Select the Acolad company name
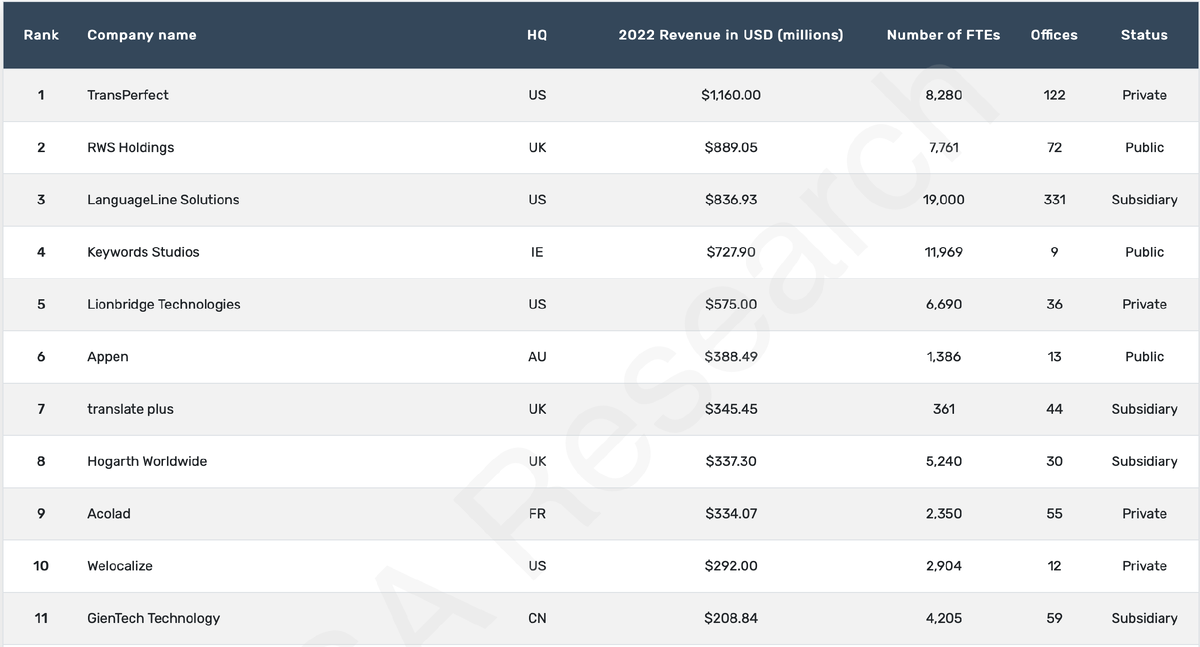The width and height of the screenshot is (1200, 647). tap(109, 514)
